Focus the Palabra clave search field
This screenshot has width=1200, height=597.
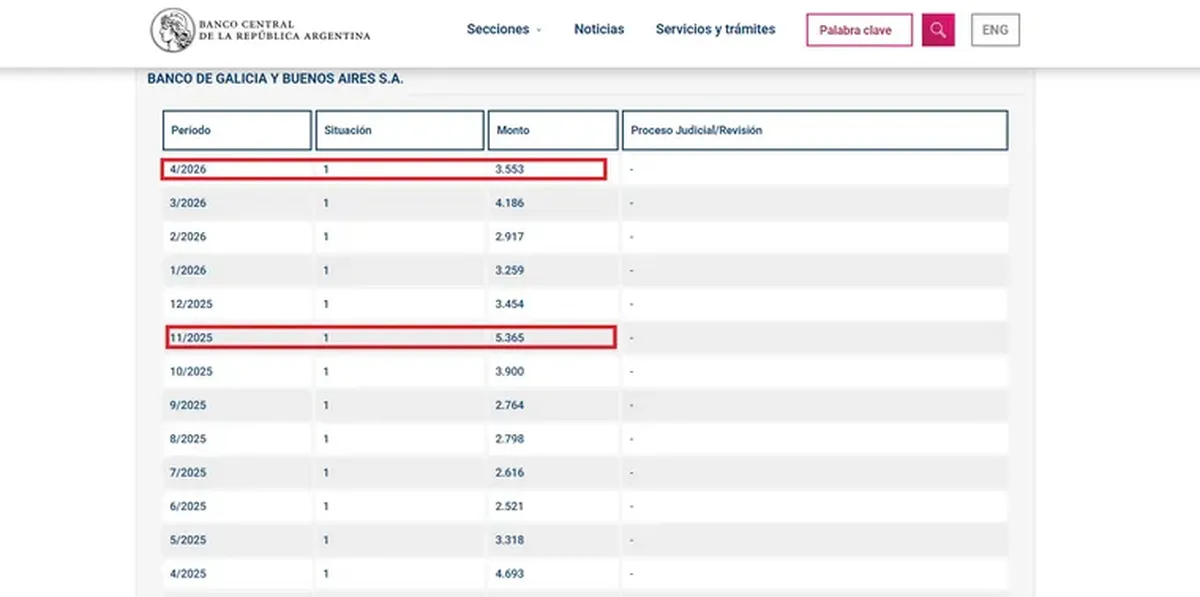859,30
